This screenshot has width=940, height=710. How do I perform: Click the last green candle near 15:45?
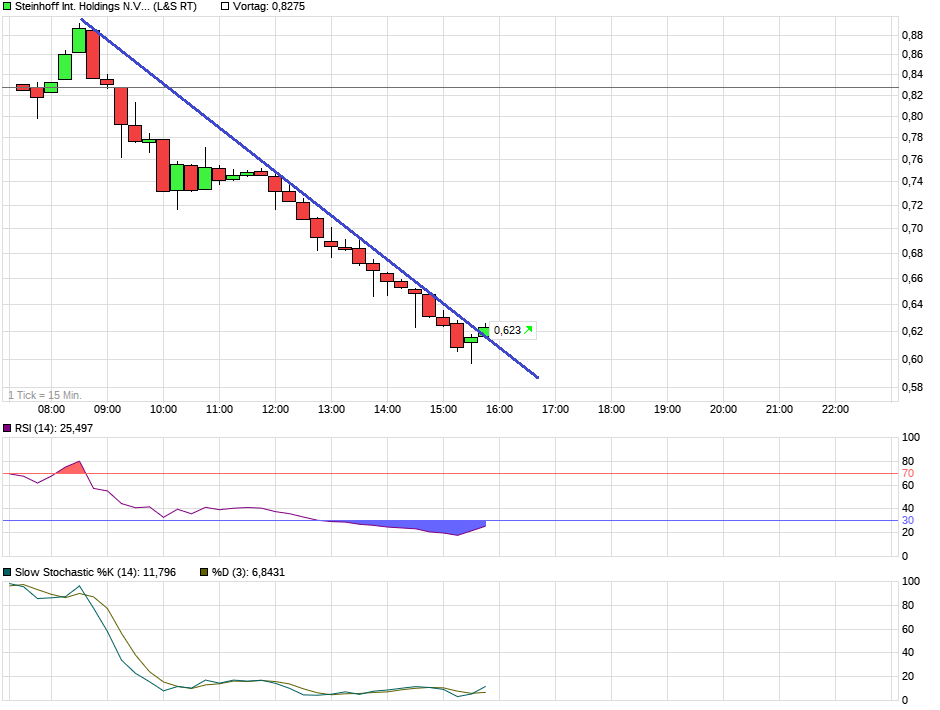(x=484, y=331)
